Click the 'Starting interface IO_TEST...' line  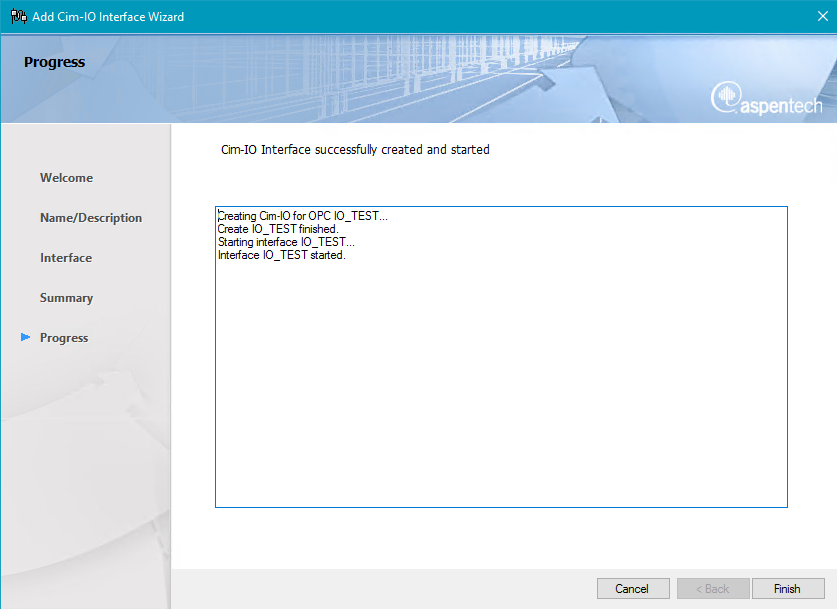click(286, 242)
